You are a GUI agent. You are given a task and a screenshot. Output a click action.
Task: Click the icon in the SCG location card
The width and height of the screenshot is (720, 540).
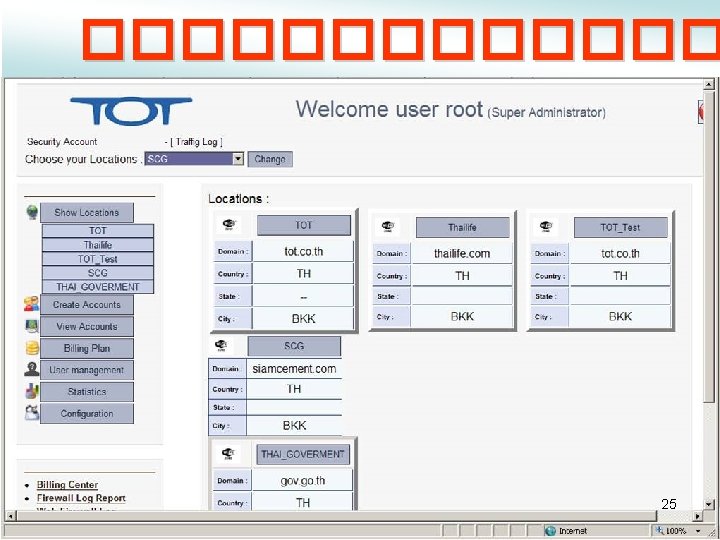pyautogui.click(x=221, y=345)
